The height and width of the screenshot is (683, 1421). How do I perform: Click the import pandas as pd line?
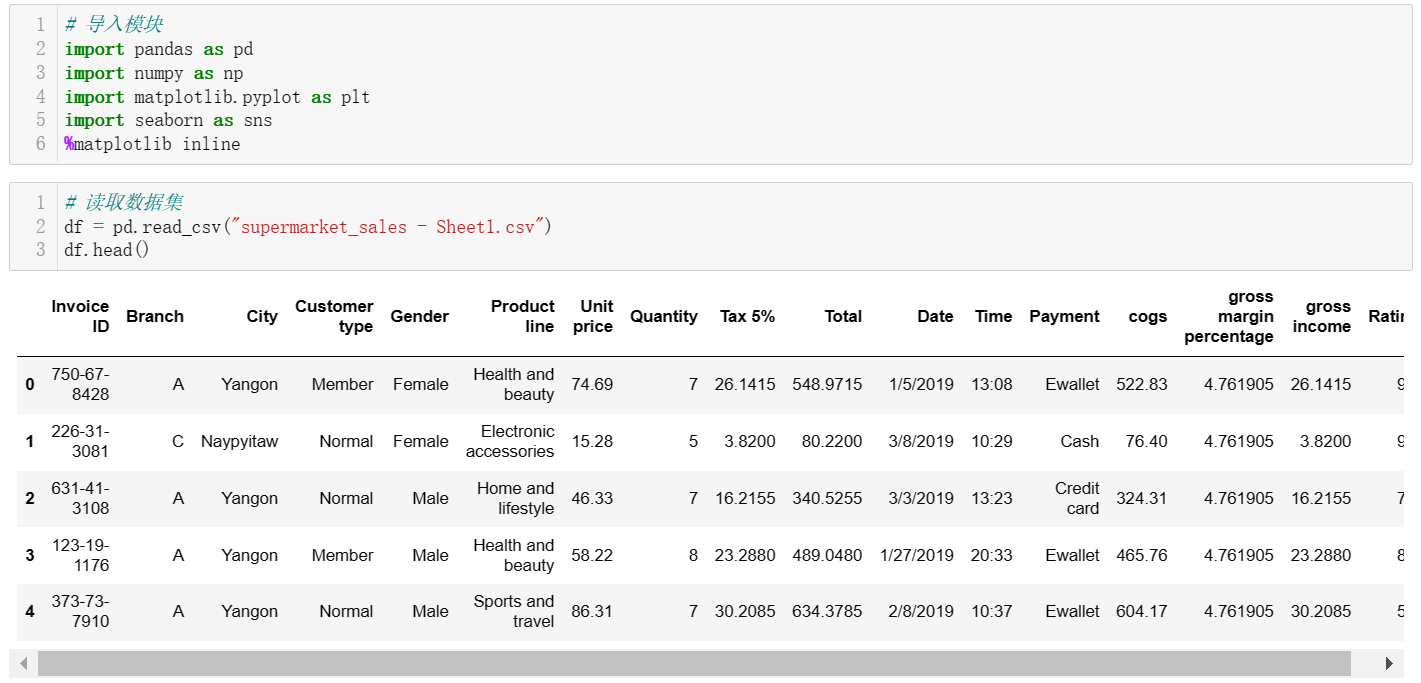(159, 50)
